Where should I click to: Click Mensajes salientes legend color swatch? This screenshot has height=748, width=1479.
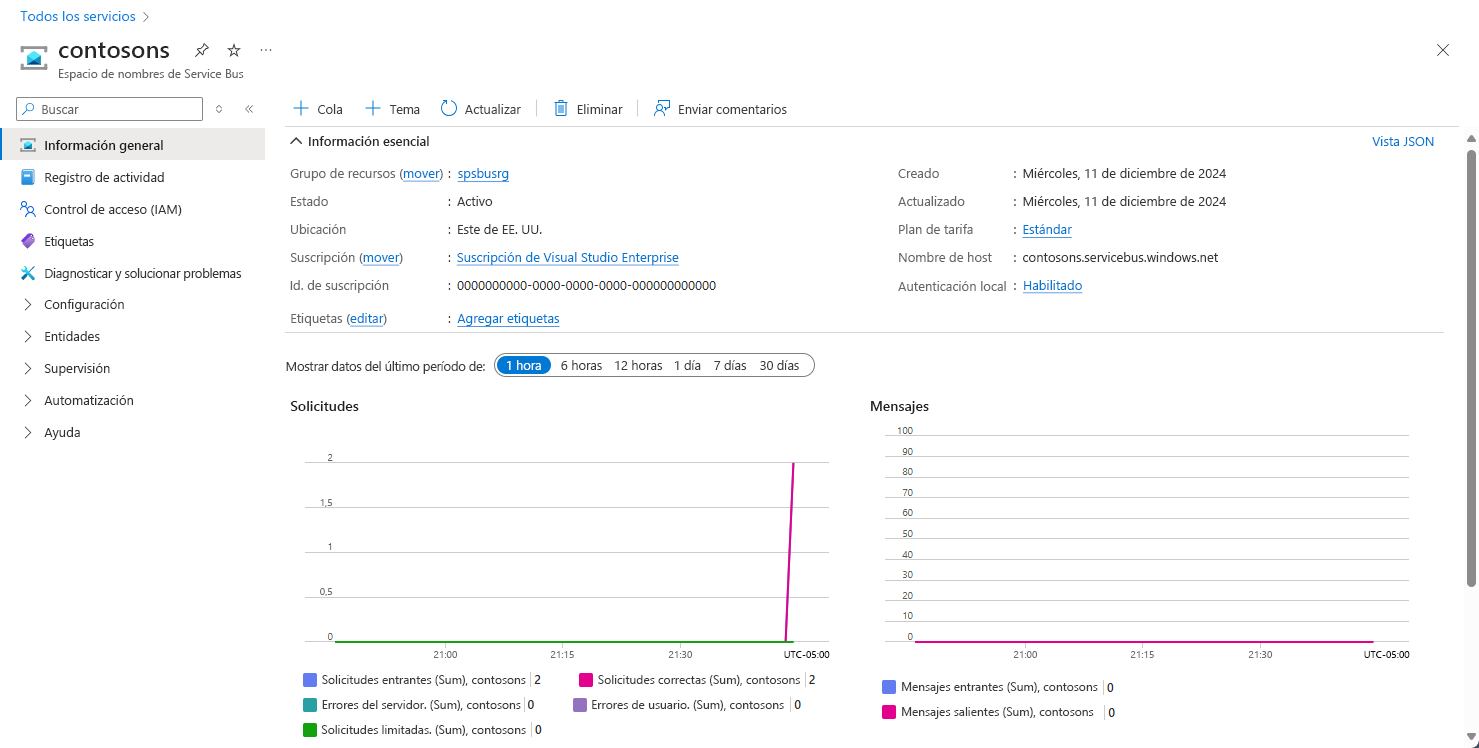tap(889, 712)
